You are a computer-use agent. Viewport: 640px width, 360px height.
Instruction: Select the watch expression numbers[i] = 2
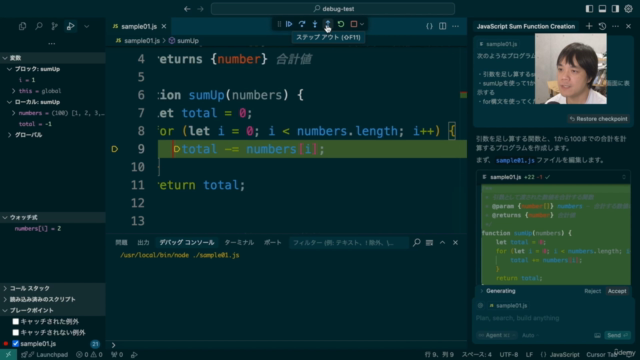click(38, 229)
